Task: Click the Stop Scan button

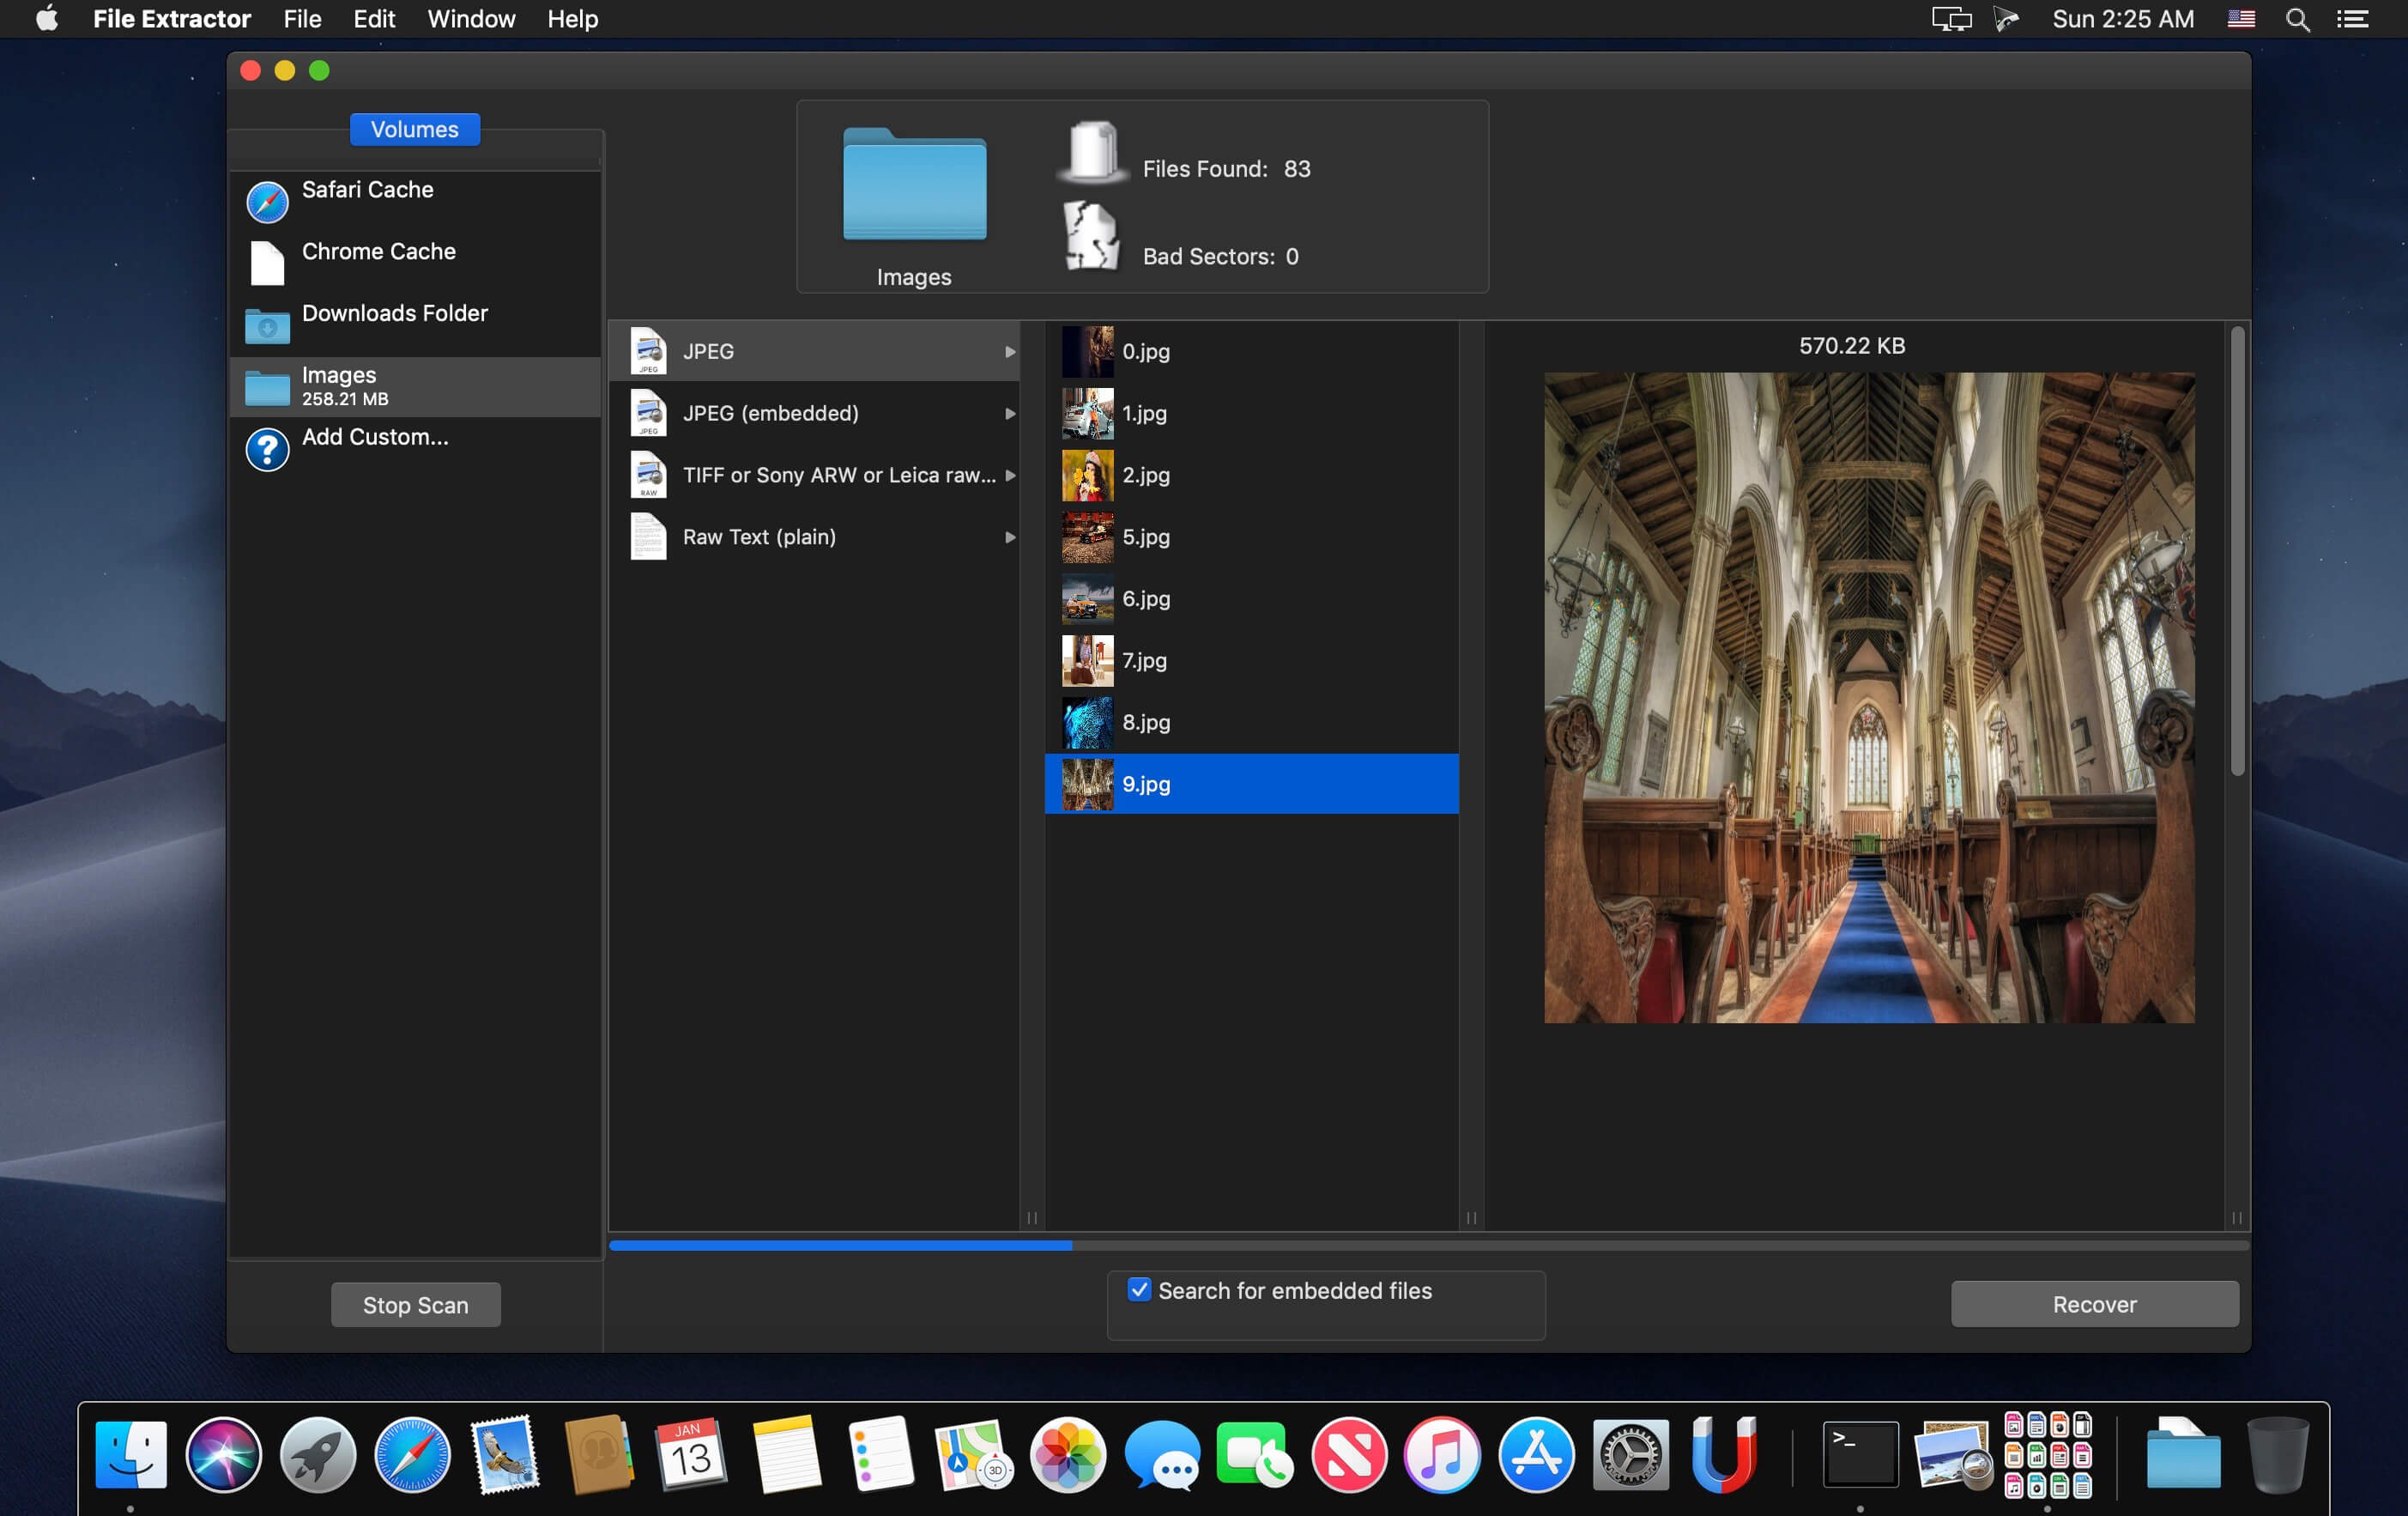Action: point(414,1305)
